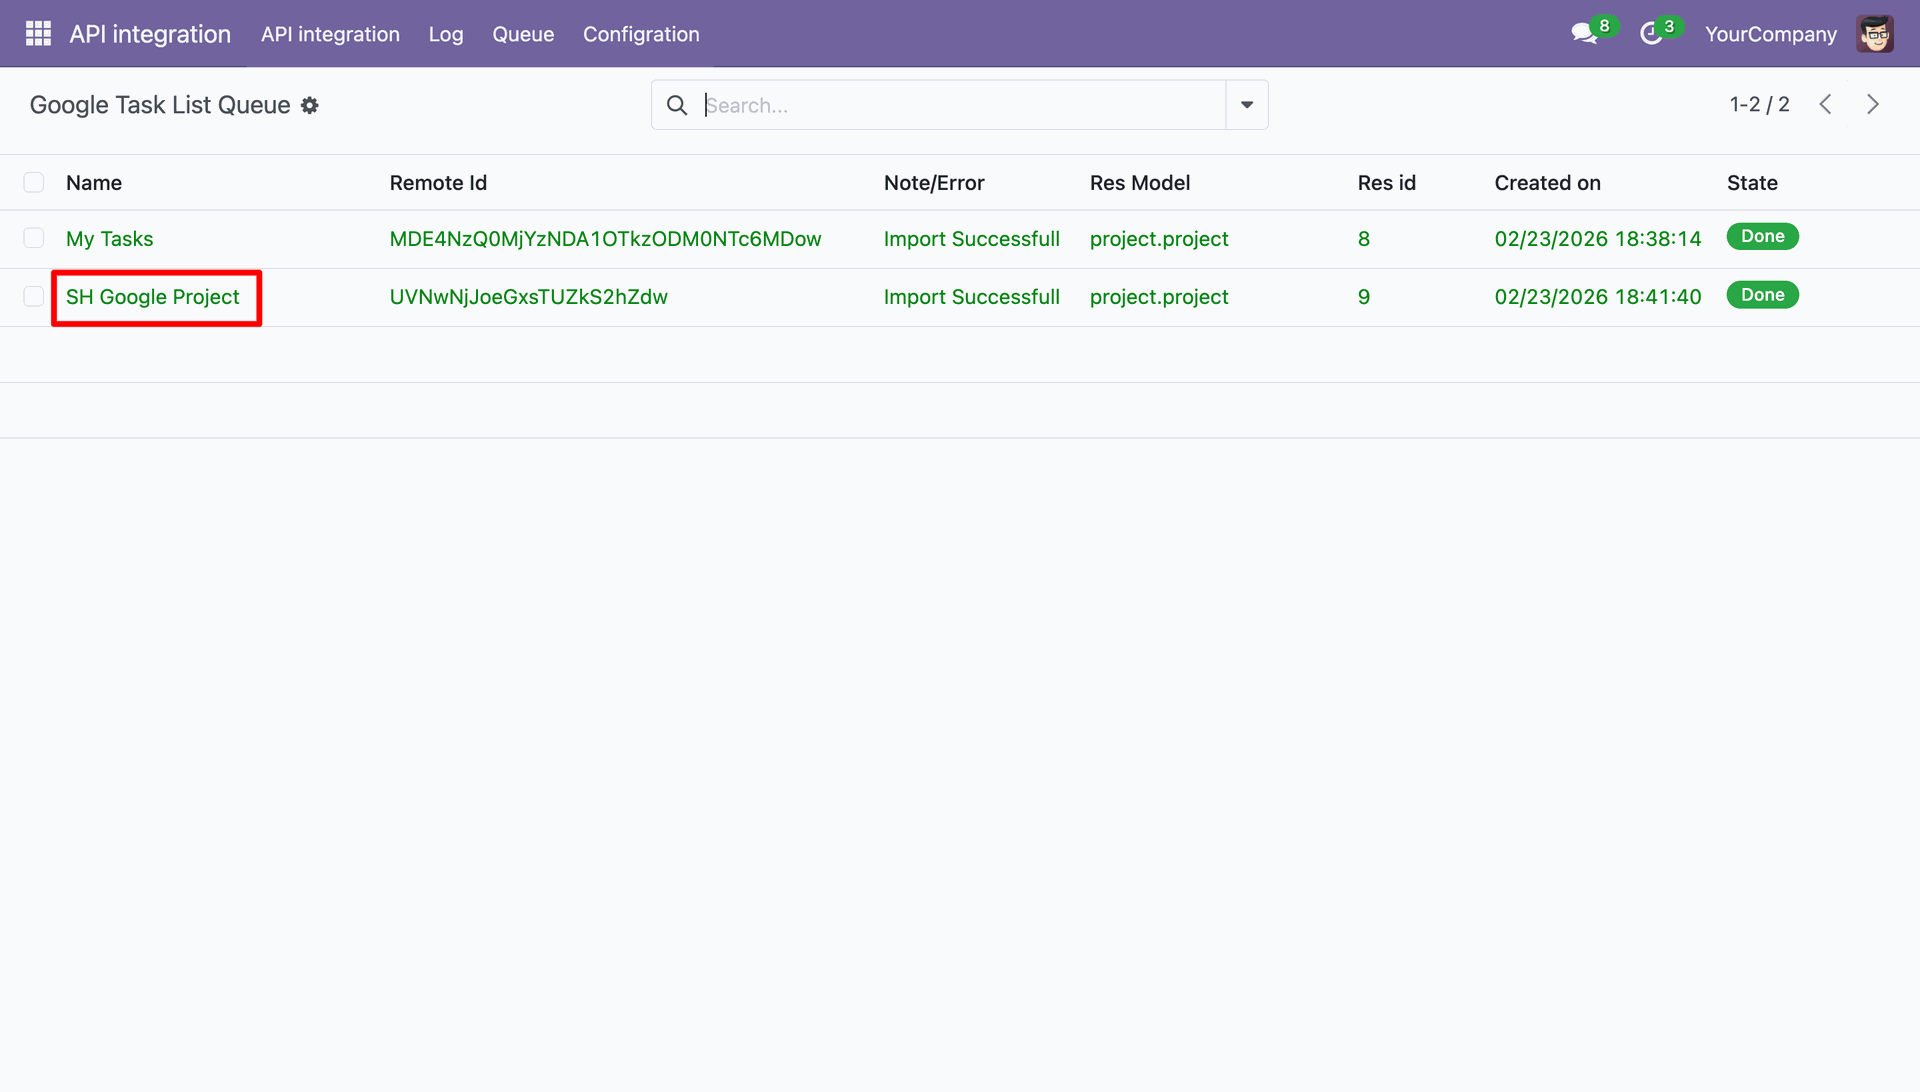
Task: Open the Queue menu
Action: pyautogui.click(x=523, y=34)
